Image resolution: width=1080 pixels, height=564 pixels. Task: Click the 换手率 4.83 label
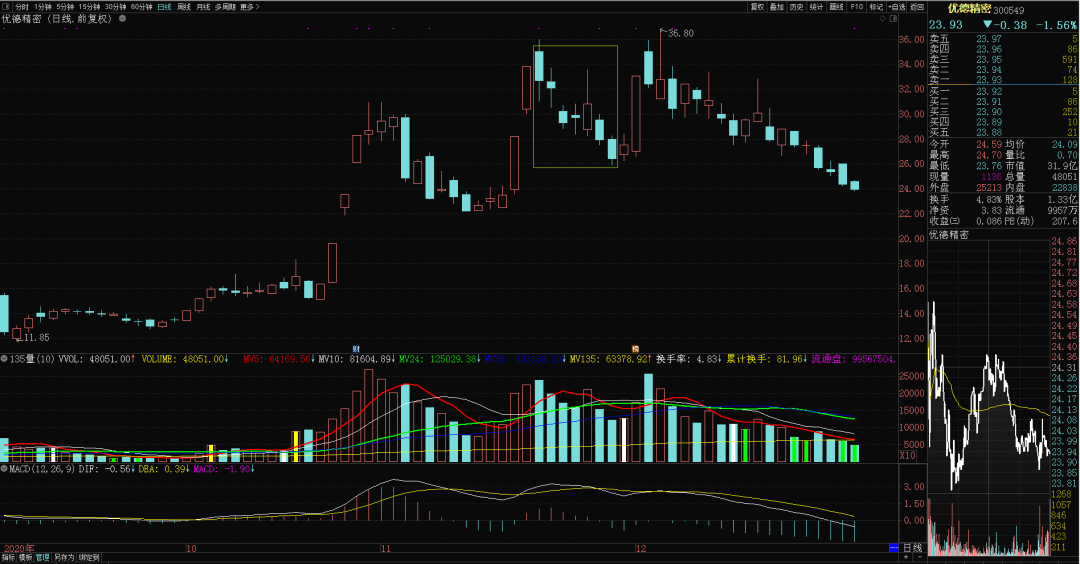point(688,359)
